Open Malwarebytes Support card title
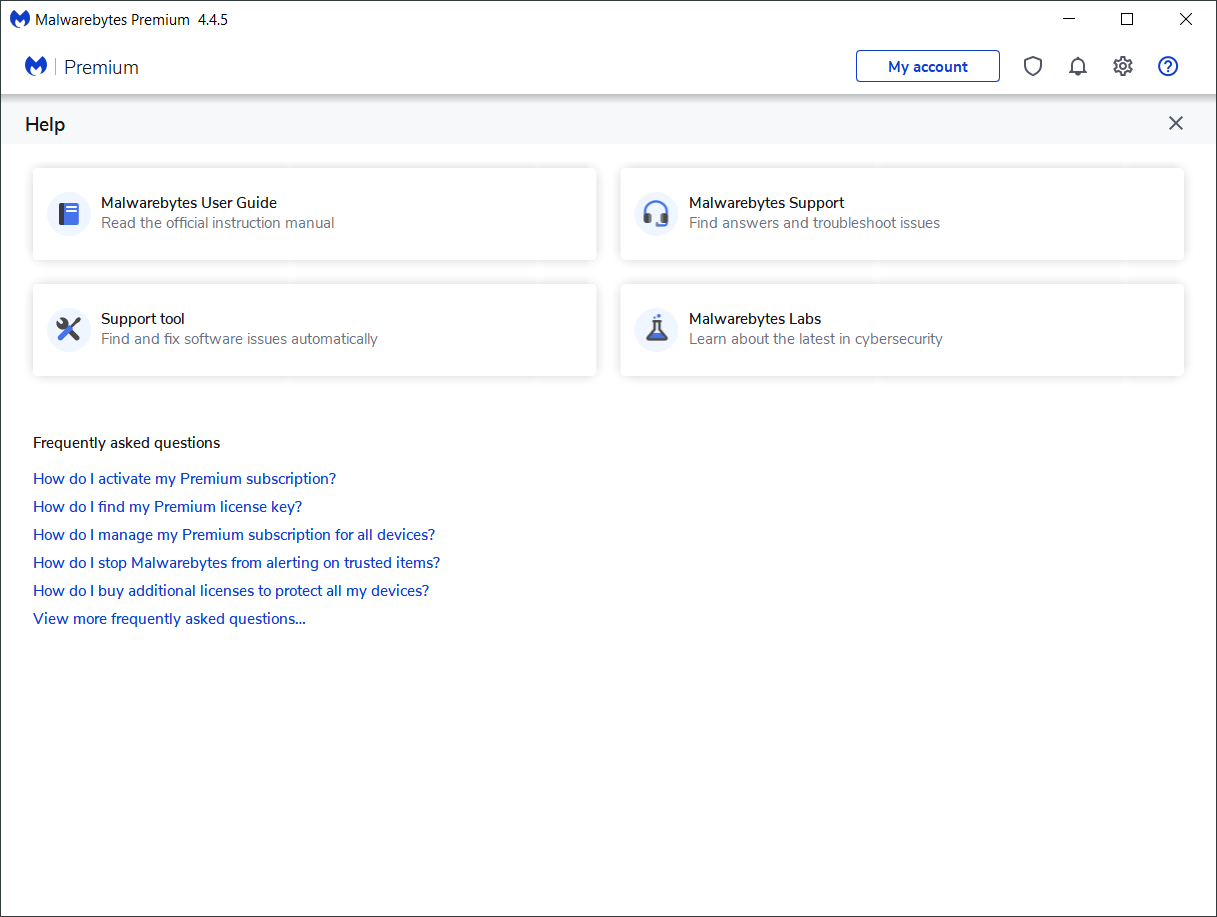The image size is (1217, 917). (x=767, y=202)
